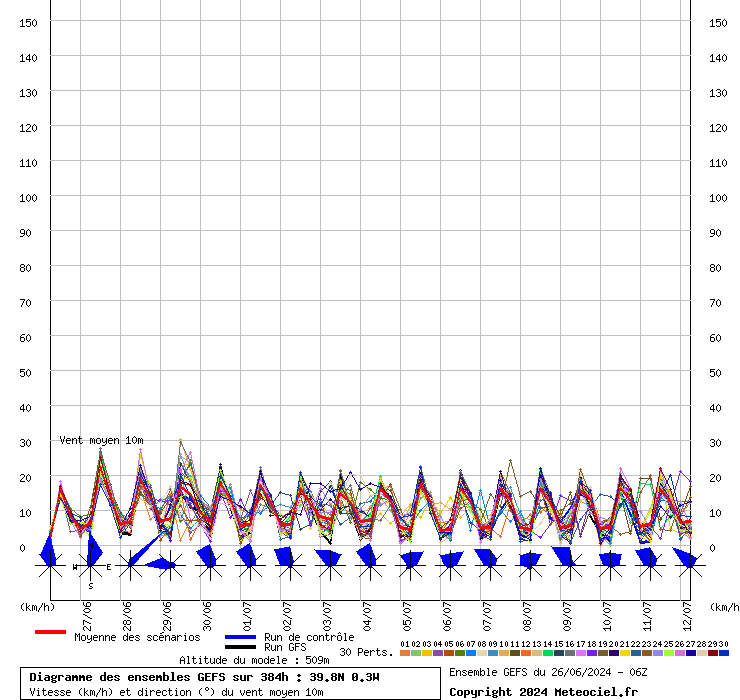This screenshot has height=700, width=740.
Task: Click the wind rose above the 01/07 label
Action: 249,565
